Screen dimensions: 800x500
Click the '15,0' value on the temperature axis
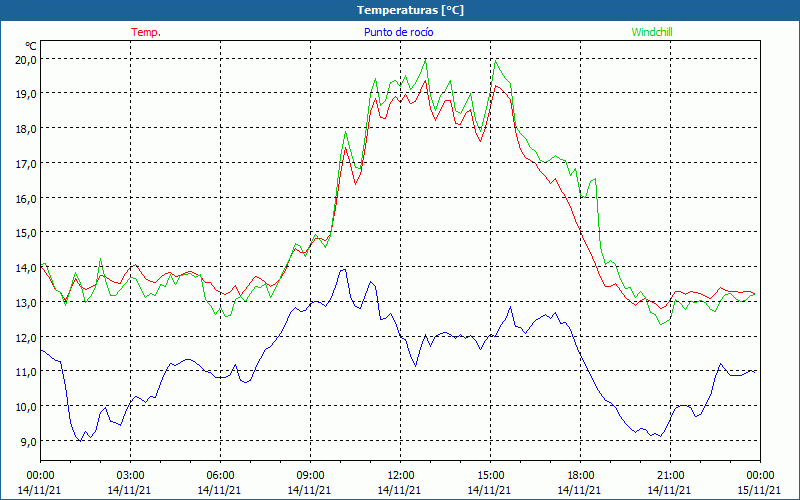27,233
